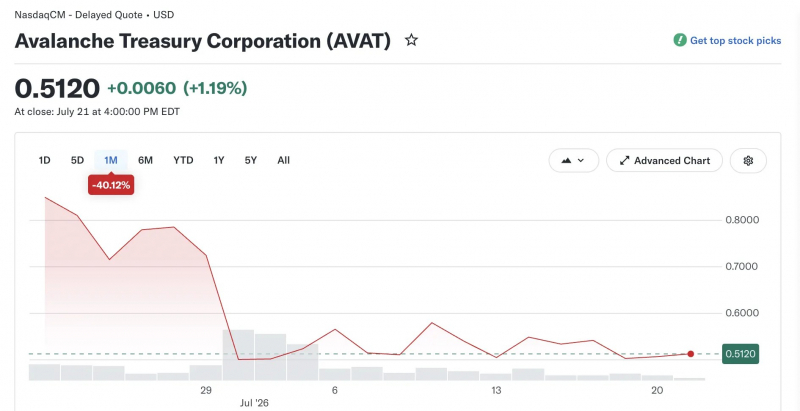
Task: Open the Advanced Chart button
Action: 664,161
